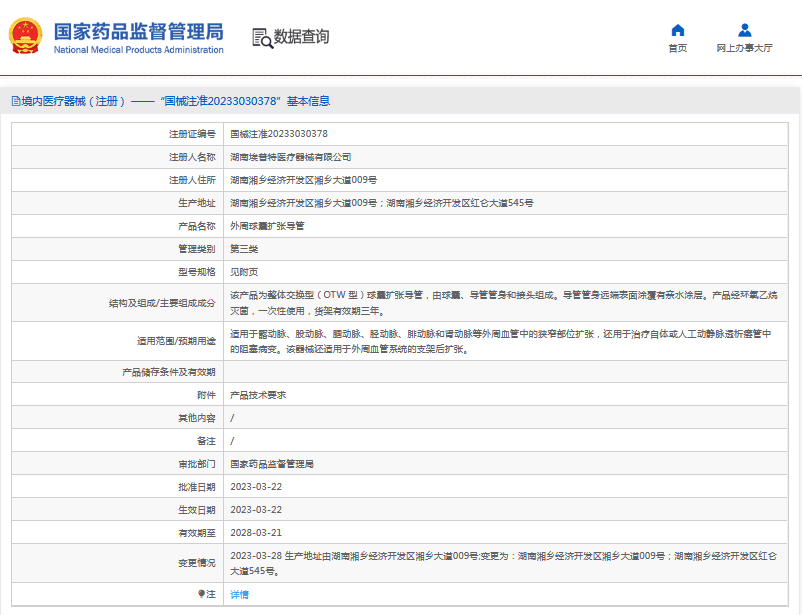Screen dimensions: 802x615
Task: Click the 其他内容 row label
Action: point(197,418)
